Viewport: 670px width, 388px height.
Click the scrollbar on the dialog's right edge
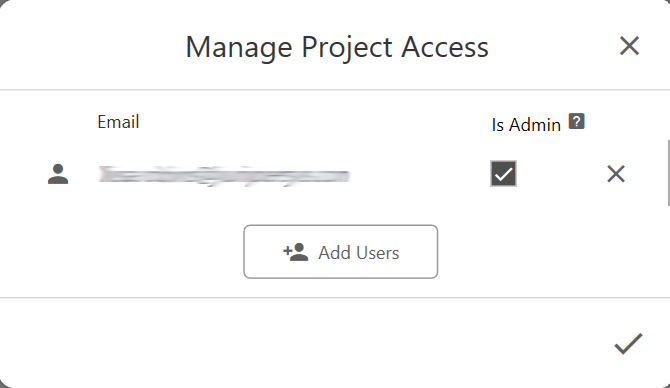[x=668, y=173]
